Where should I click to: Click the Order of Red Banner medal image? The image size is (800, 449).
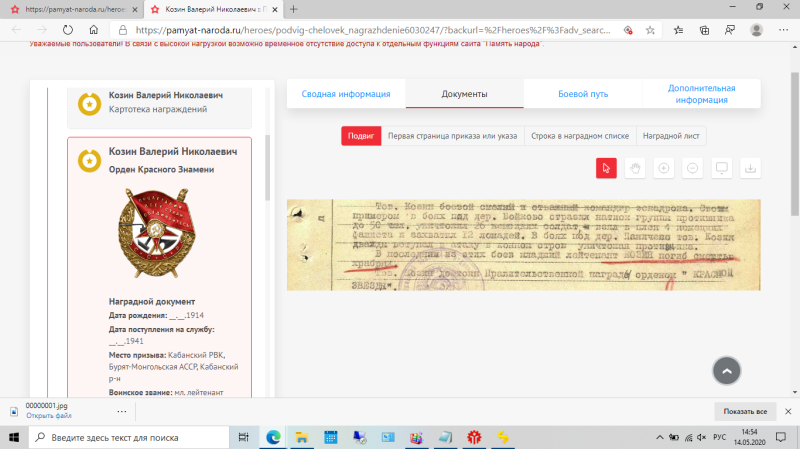(157, 233)
